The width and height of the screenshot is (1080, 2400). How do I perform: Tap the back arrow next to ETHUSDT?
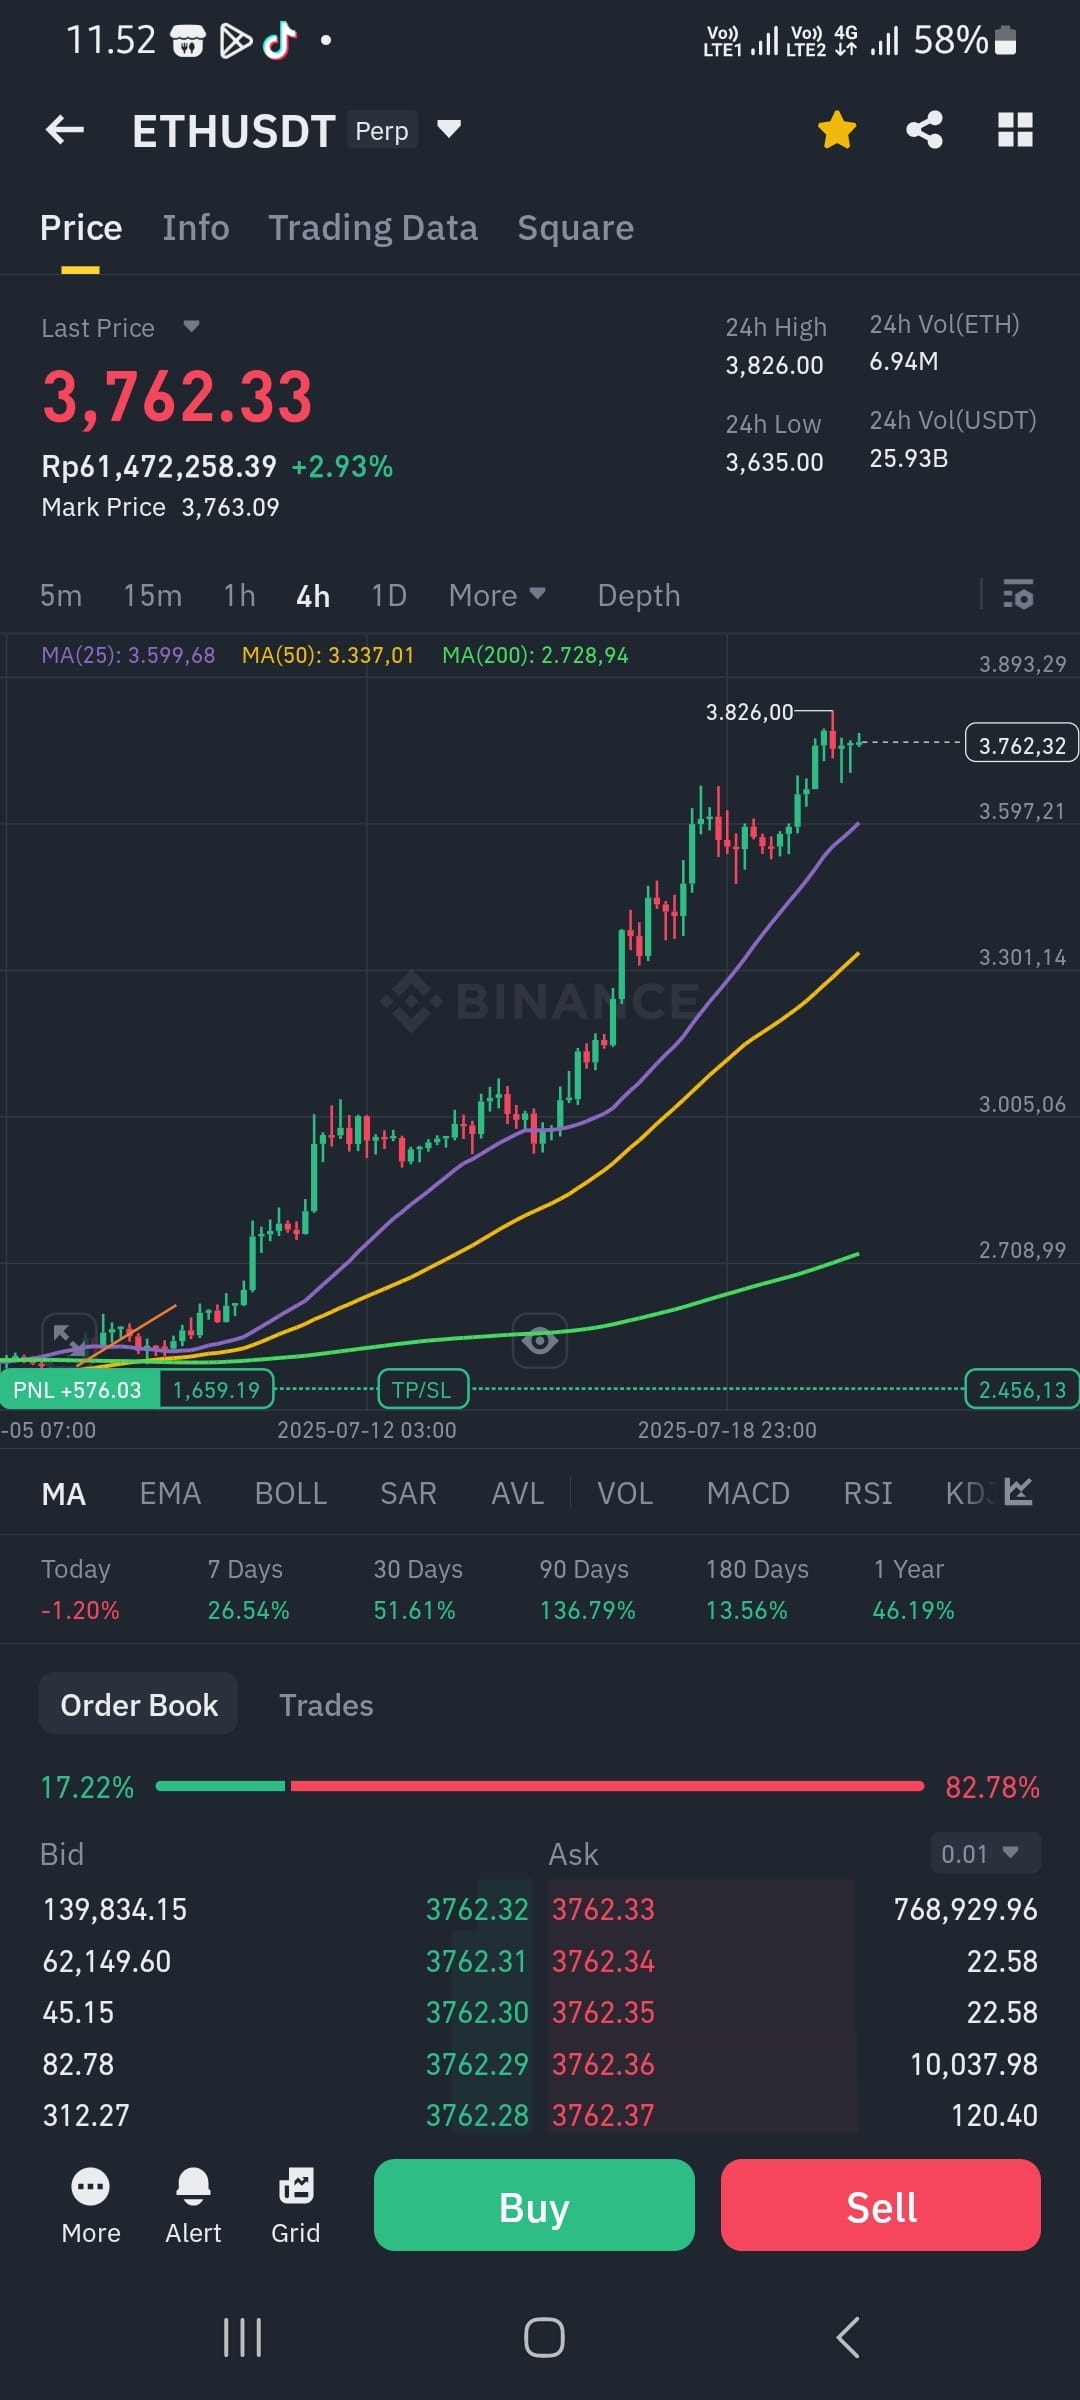click(65, 129)
